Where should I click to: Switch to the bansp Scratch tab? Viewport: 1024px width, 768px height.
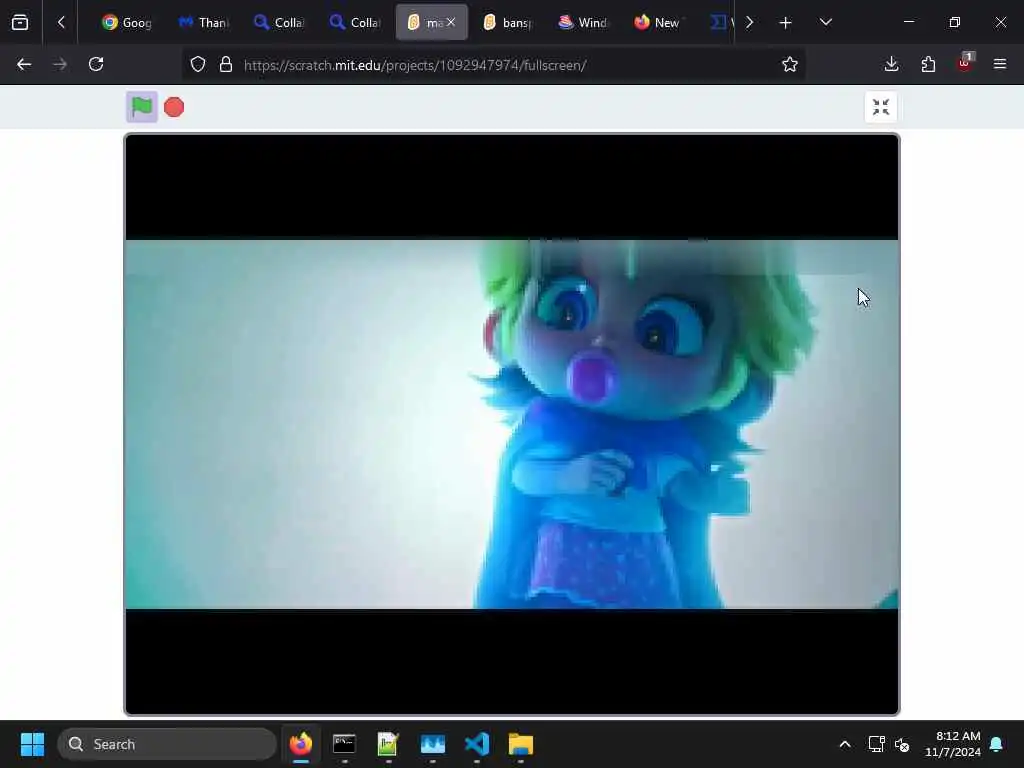pos(508,23)
